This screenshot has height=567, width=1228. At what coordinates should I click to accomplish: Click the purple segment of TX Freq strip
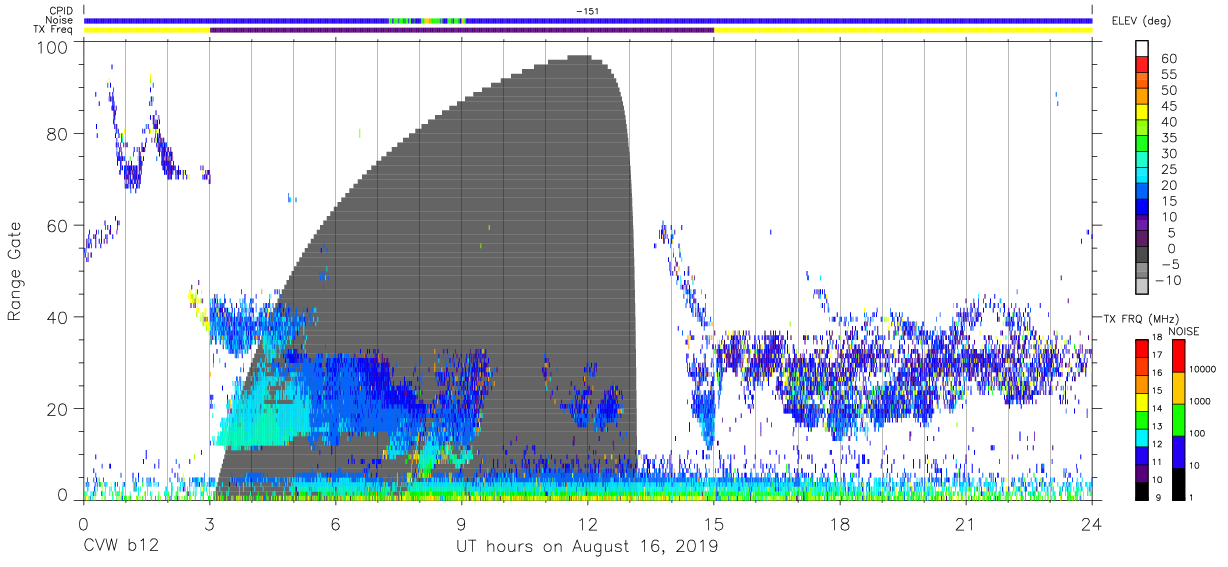click(x=462, y=30)
